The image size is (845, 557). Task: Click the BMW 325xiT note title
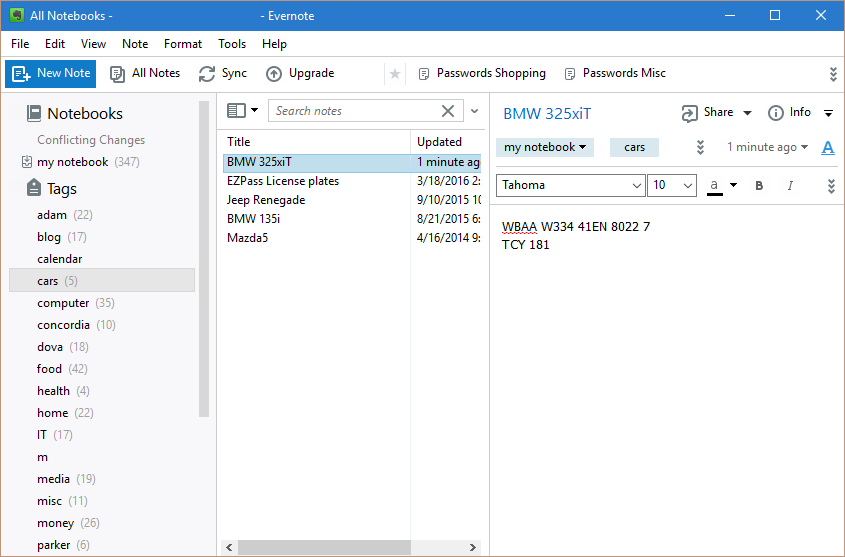click(x=547, y=114)
